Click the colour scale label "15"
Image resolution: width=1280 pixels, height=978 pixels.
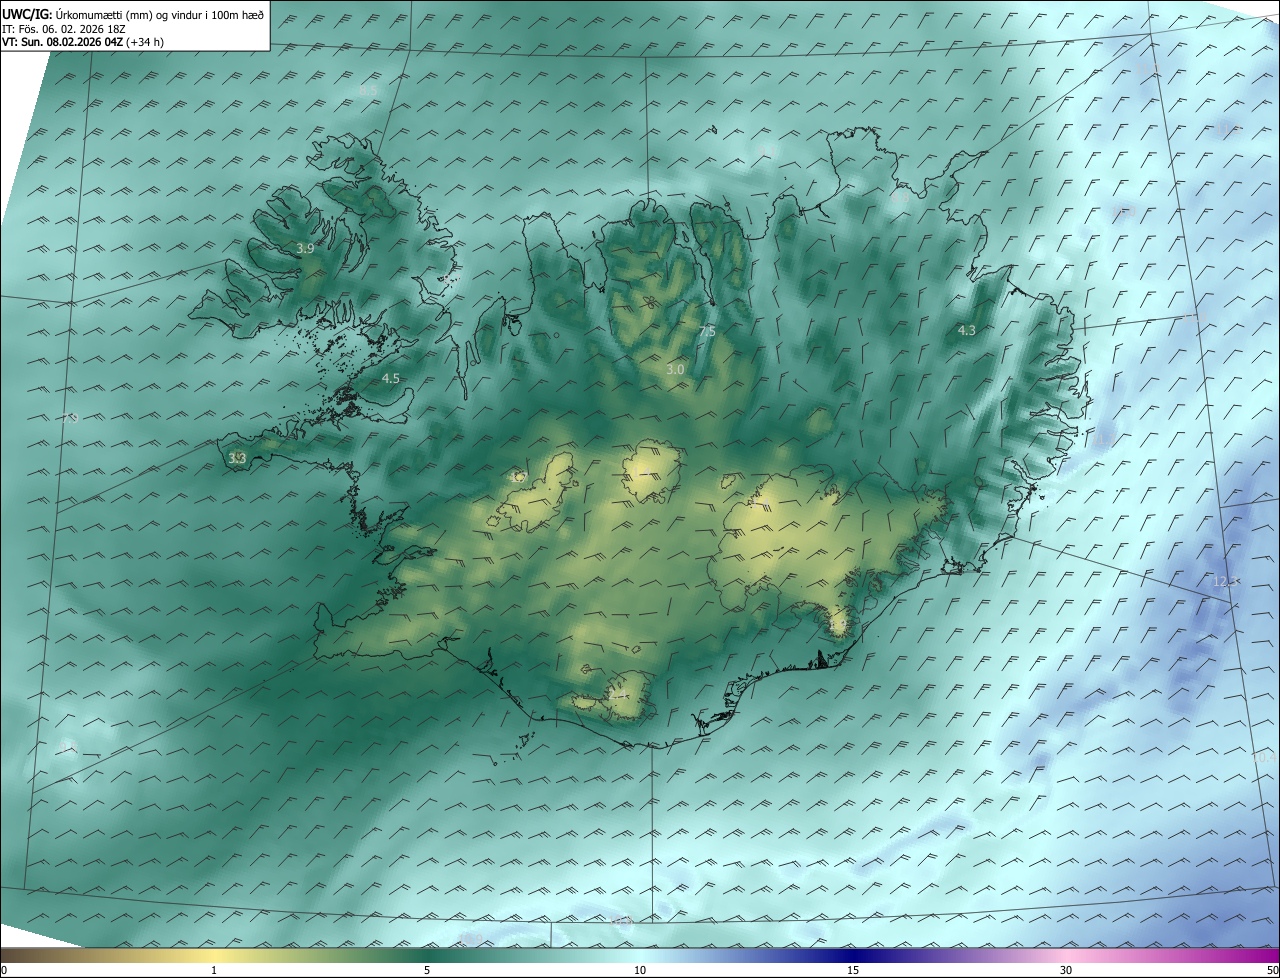tap(853, 970)
